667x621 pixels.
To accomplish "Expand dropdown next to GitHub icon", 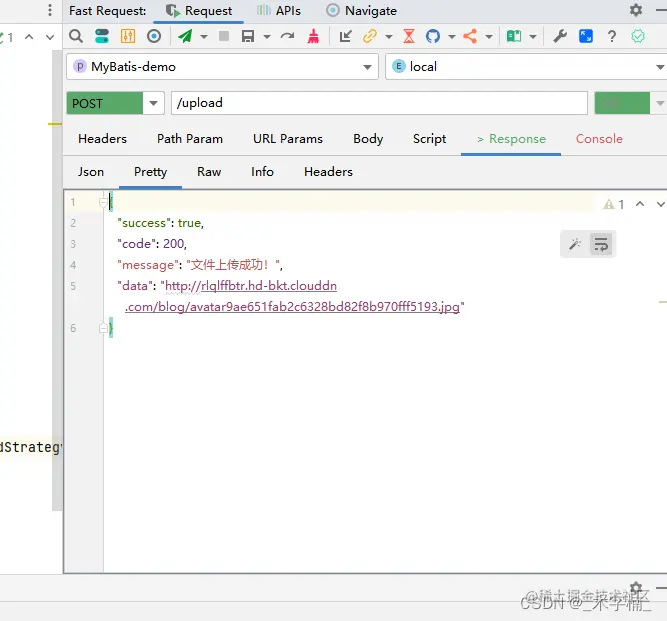I will coord(452,37).
